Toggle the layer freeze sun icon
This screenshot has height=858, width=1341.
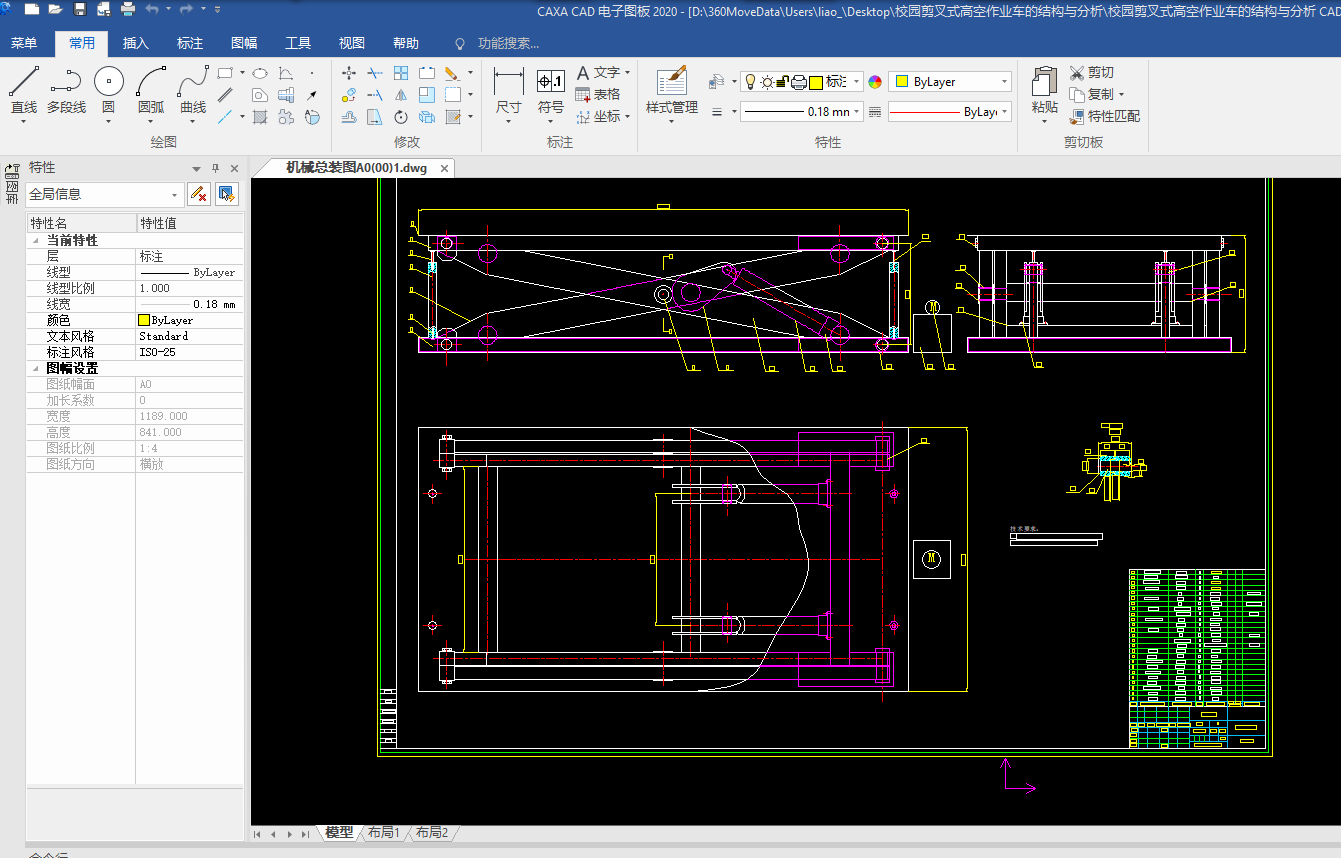[x=767, y=82]
